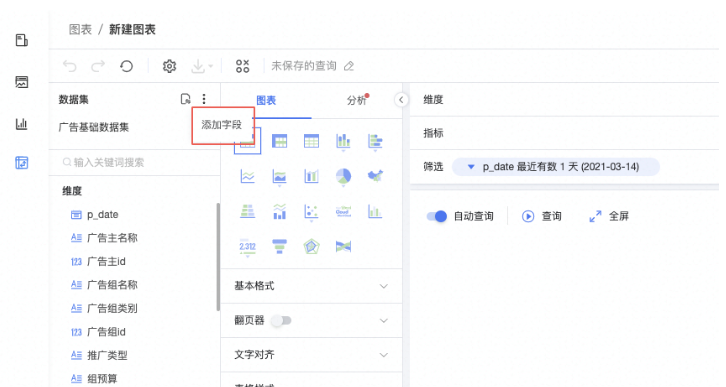
Task: Select the radar chart type
Action: click(x=311, y=246)
